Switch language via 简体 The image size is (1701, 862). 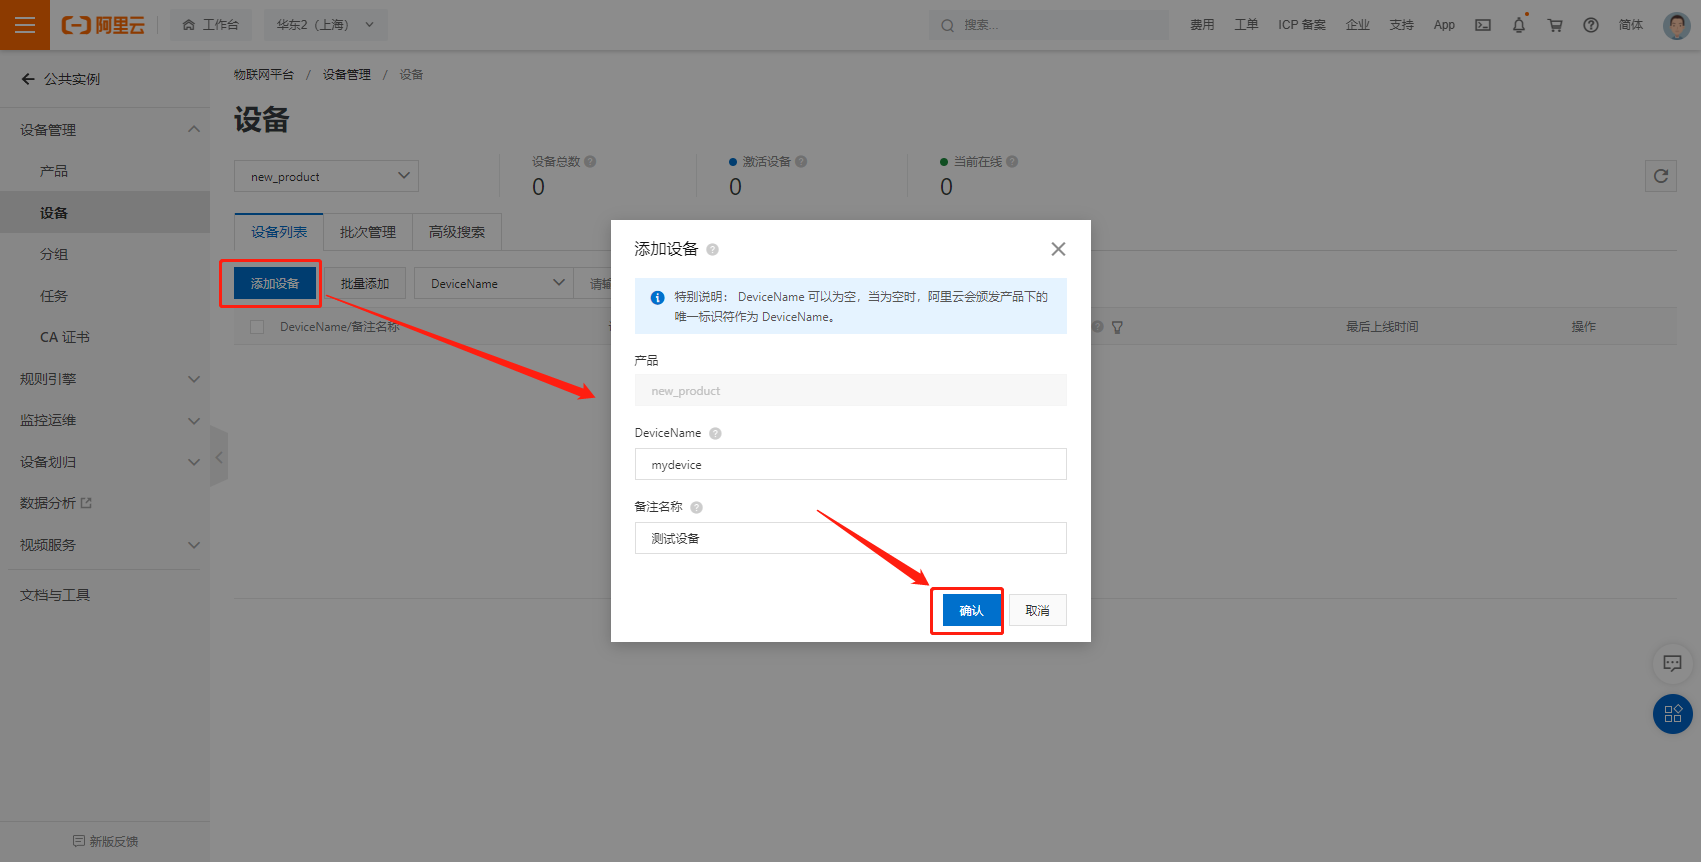pyautogui.click(x=1631, y=25)
